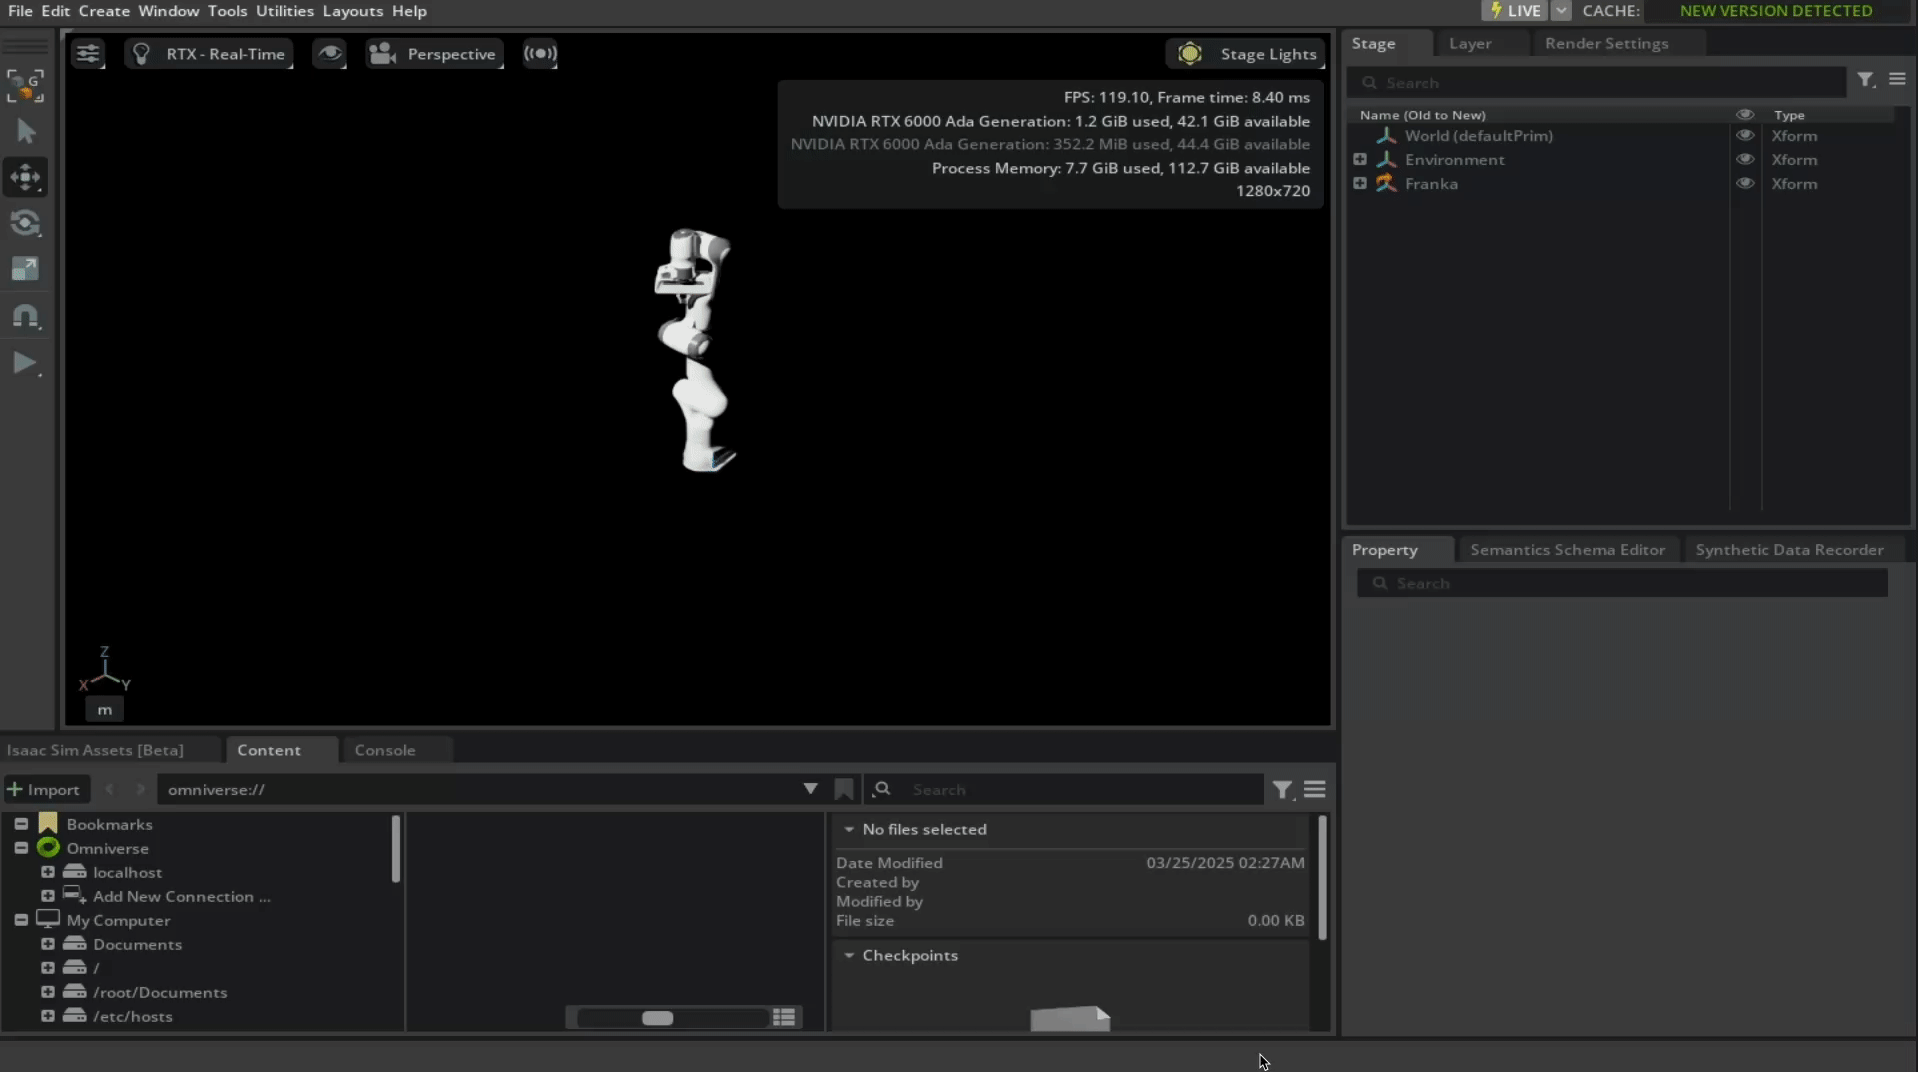Collapse the Bookmarks tree node
Image resolution: width=1918 pixels, height=1072 pixels.
tap(21, 824)
